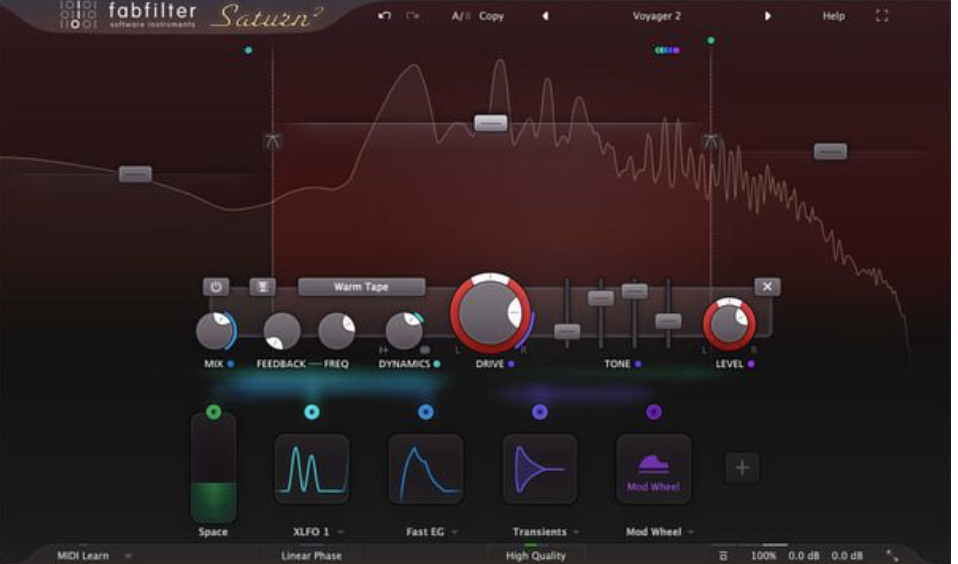Click the undo arrow icon
The height and width of the screenshot is (564, 958).
[384, 16]
